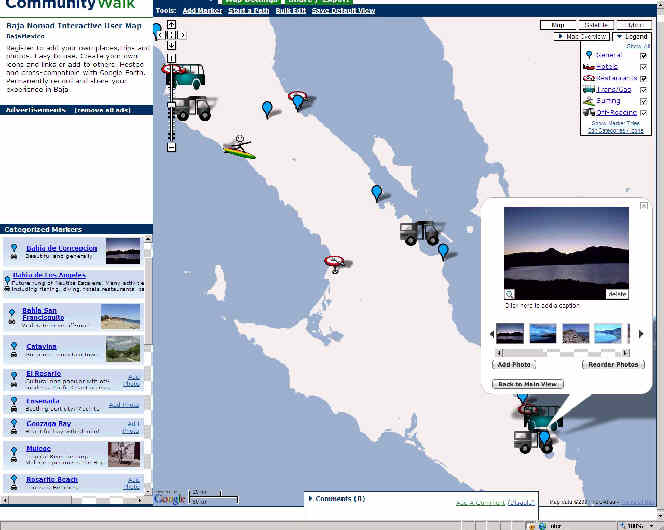Image resolution: width=664 pixels, height=530 pixels.
Task: Click the map zoom slider handle
Action: click(x=171, y=105)
